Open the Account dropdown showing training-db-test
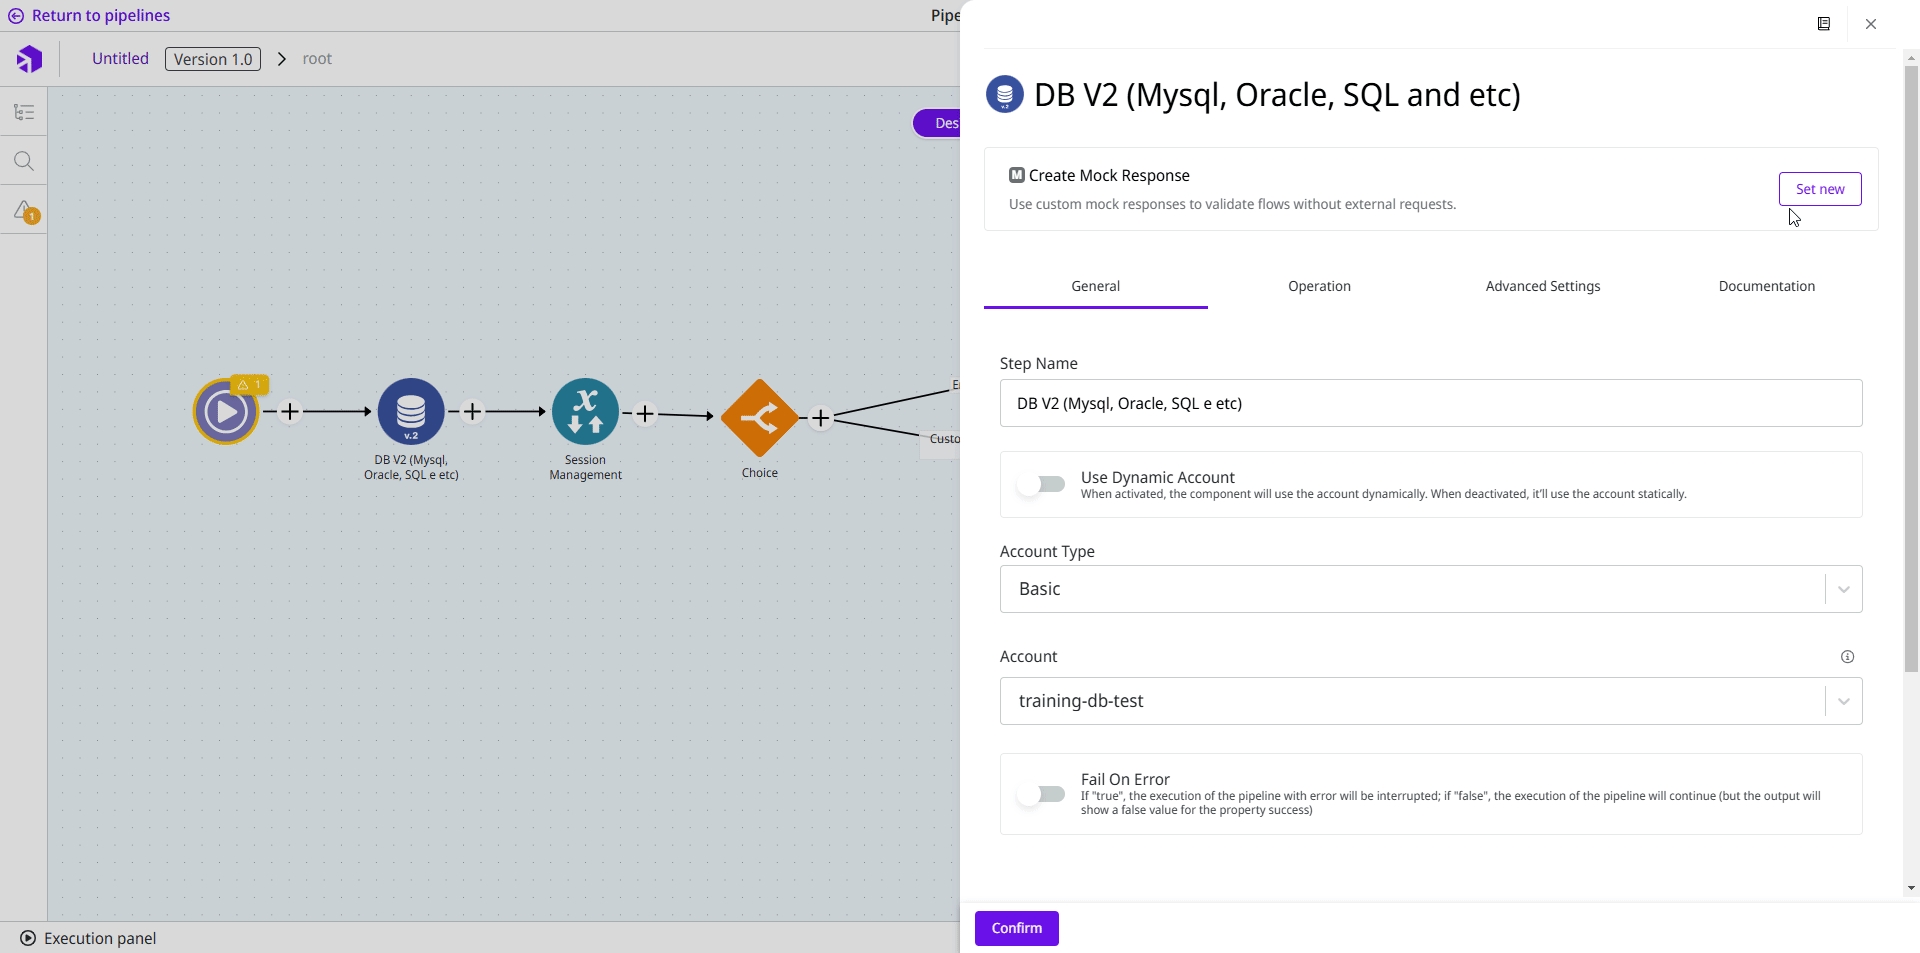Image resolution: width=1920 pixels, height=953 pixels. pos(1430,701)
